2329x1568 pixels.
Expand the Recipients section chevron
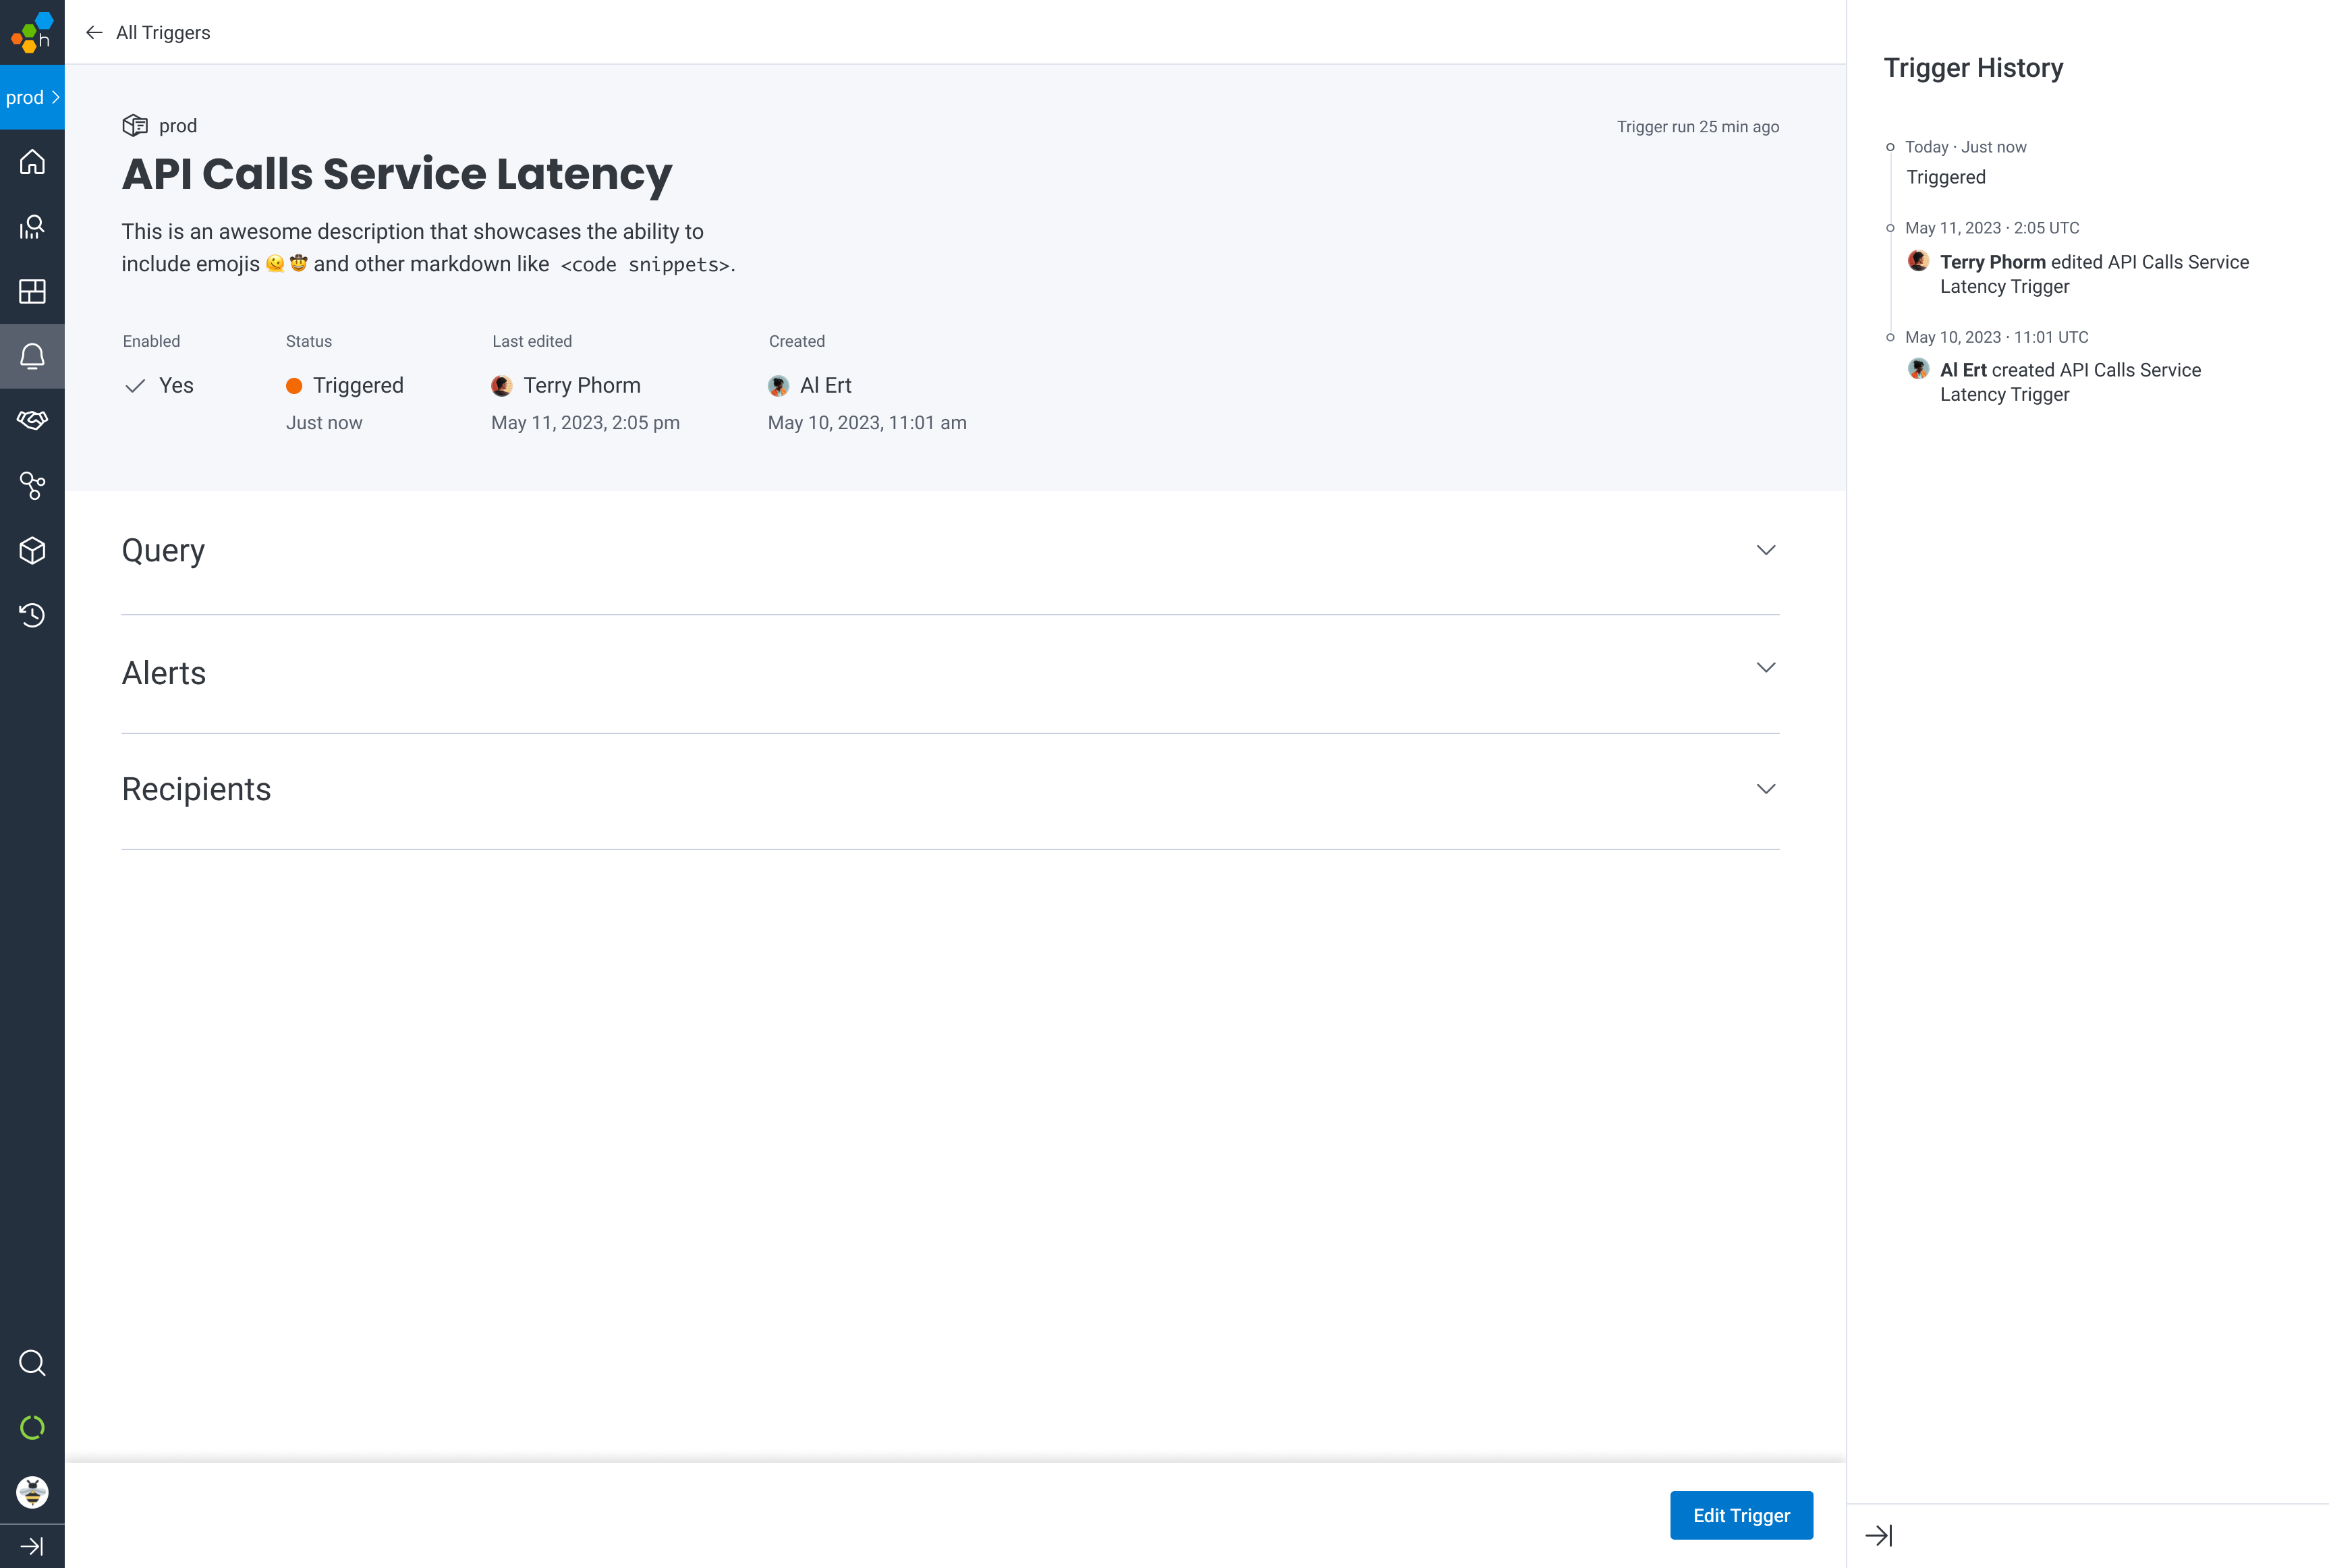point(1765,789)
